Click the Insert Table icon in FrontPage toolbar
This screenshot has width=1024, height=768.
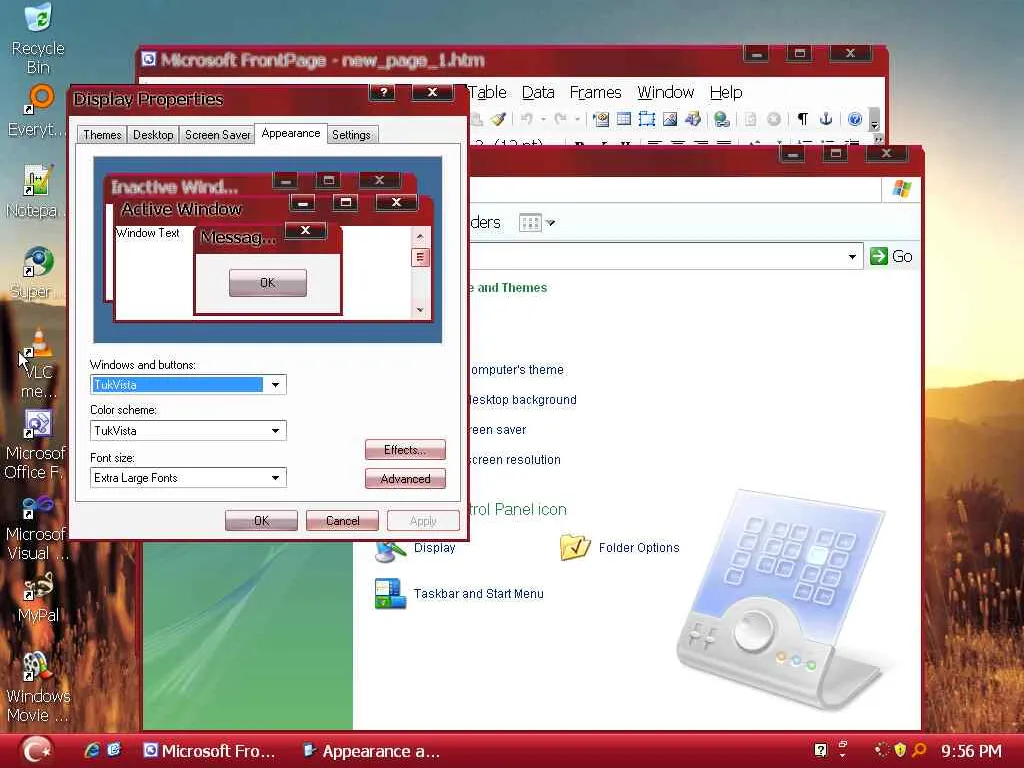624,119
